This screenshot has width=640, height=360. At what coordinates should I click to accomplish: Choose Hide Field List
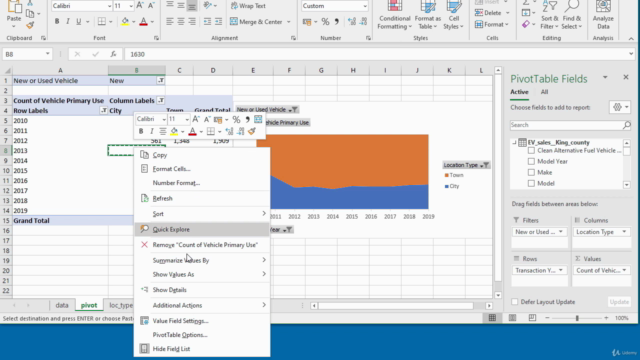(202, 349)
